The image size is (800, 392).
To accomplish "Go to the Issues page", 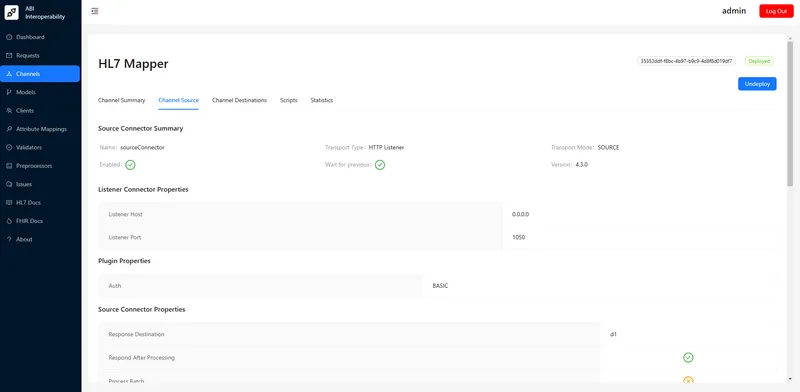I will (40, 184).
